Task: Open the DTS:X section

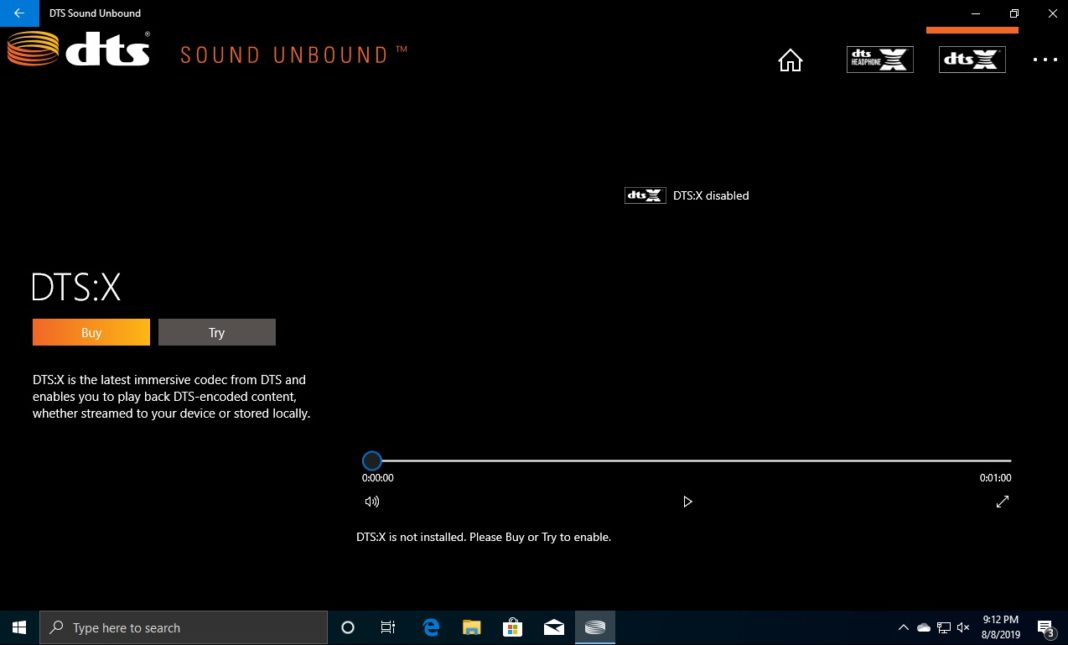Action: pos(971,59)
